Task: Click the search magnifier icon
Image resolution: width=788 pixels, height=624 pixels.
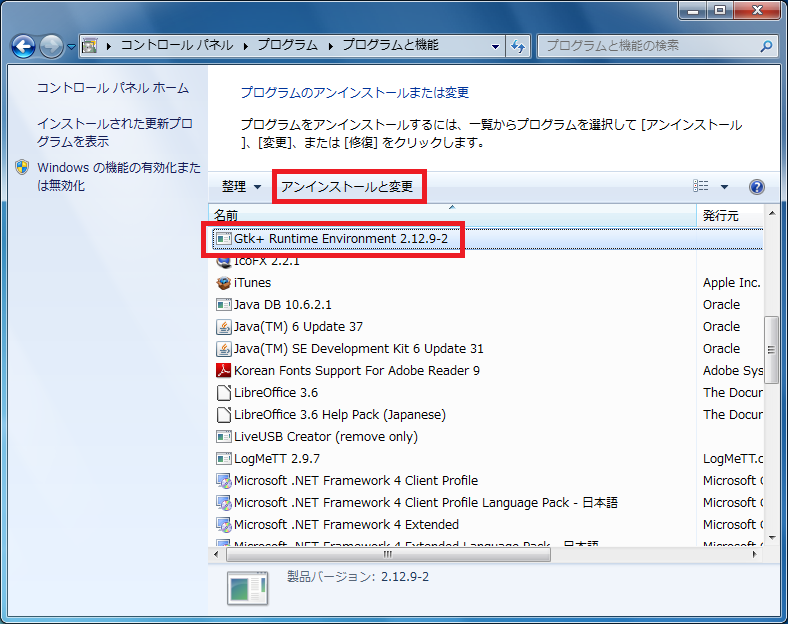Action: click(766, 46)
